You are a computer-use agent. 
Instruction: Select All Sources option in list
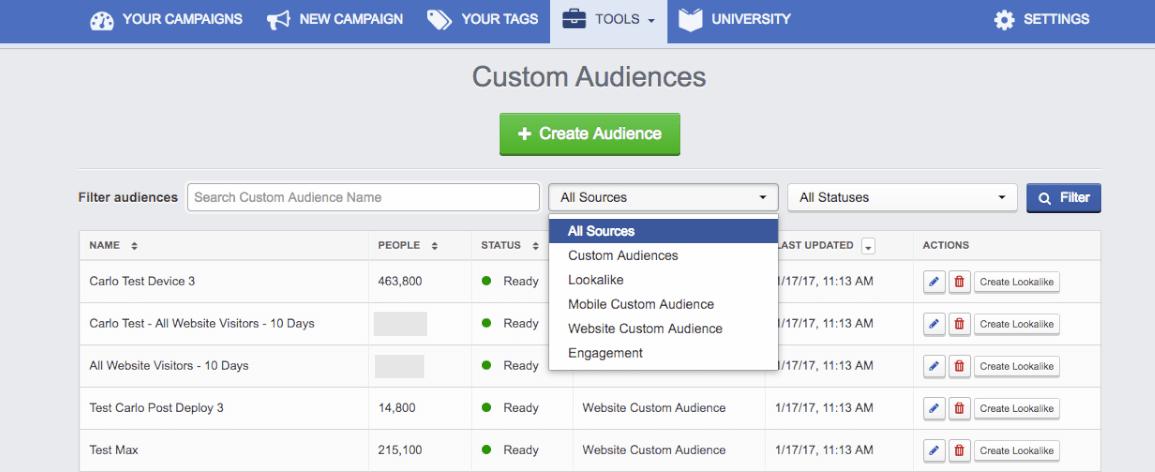(663, 230)
